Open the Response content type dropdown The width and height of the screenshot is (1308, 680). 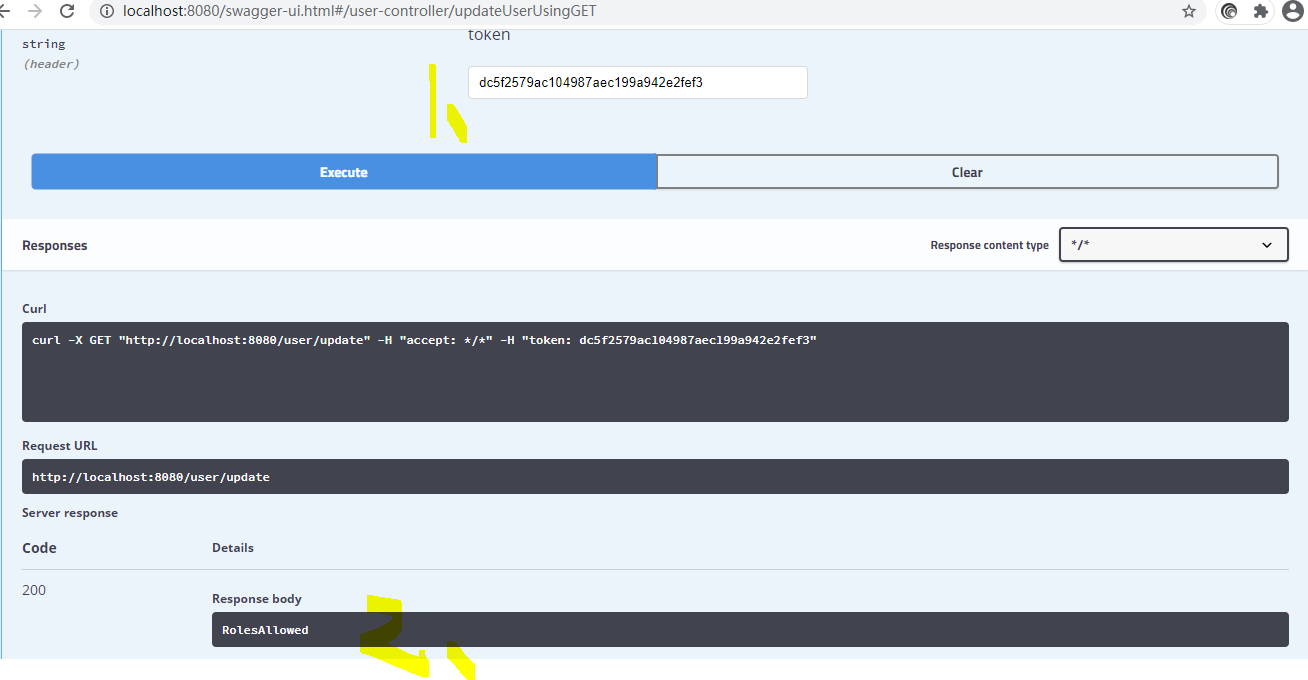click(x=1174, y=245)
